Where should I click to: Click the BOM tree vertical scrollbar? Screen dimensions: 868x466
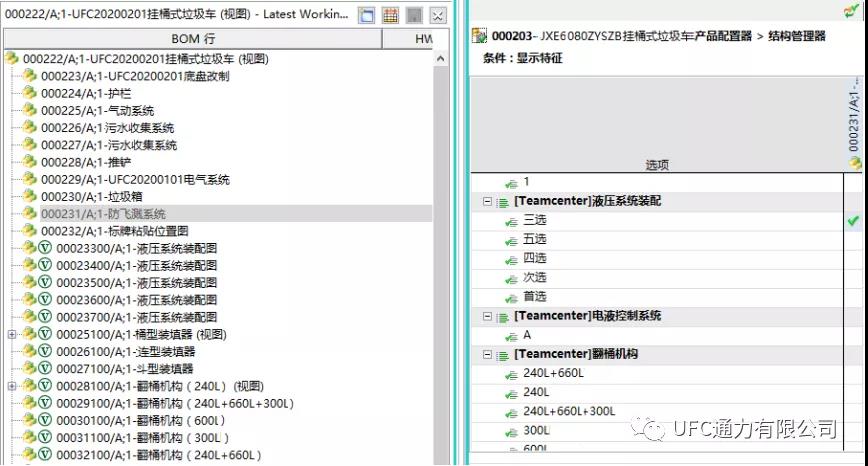click(x=440, y=250)
